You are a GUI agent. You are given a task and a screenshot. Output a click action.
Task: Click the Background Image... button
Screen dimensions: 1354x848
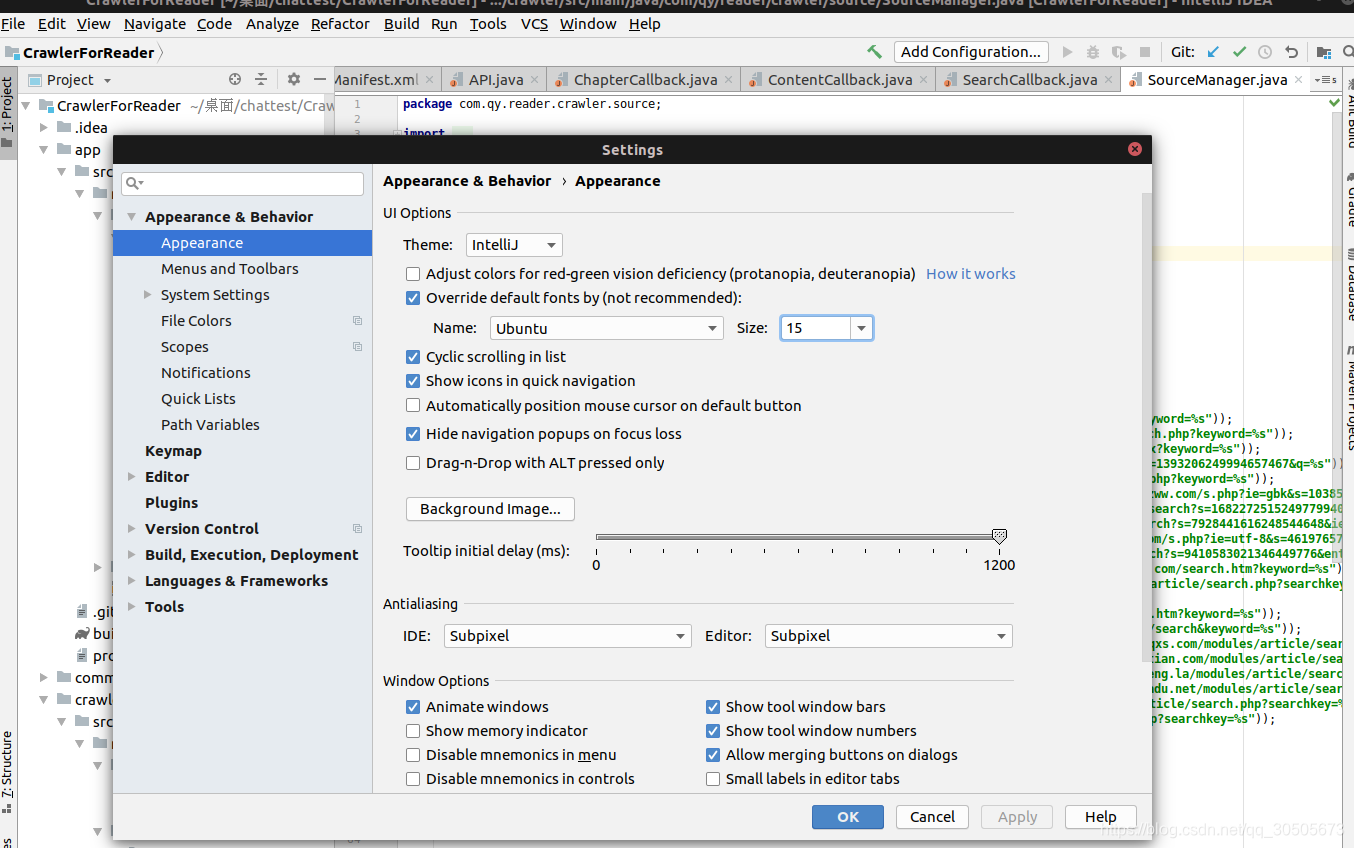[x=490, y=509]
